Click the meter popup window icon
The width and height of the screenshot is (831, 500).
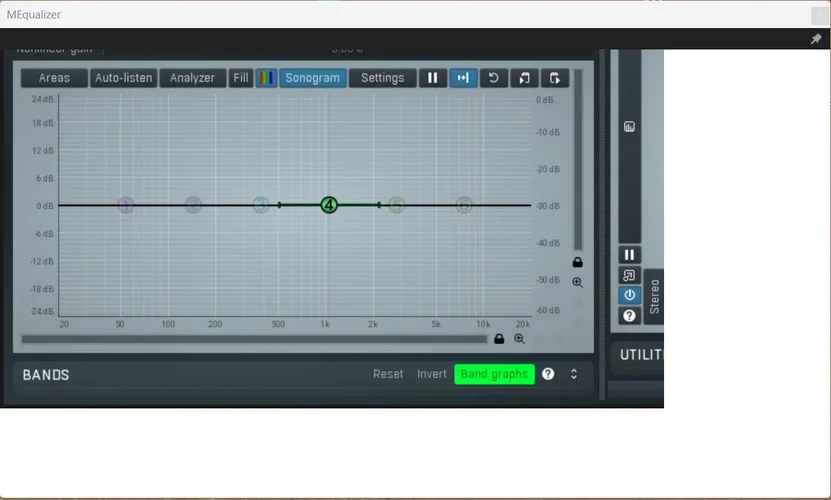(629, 275)
